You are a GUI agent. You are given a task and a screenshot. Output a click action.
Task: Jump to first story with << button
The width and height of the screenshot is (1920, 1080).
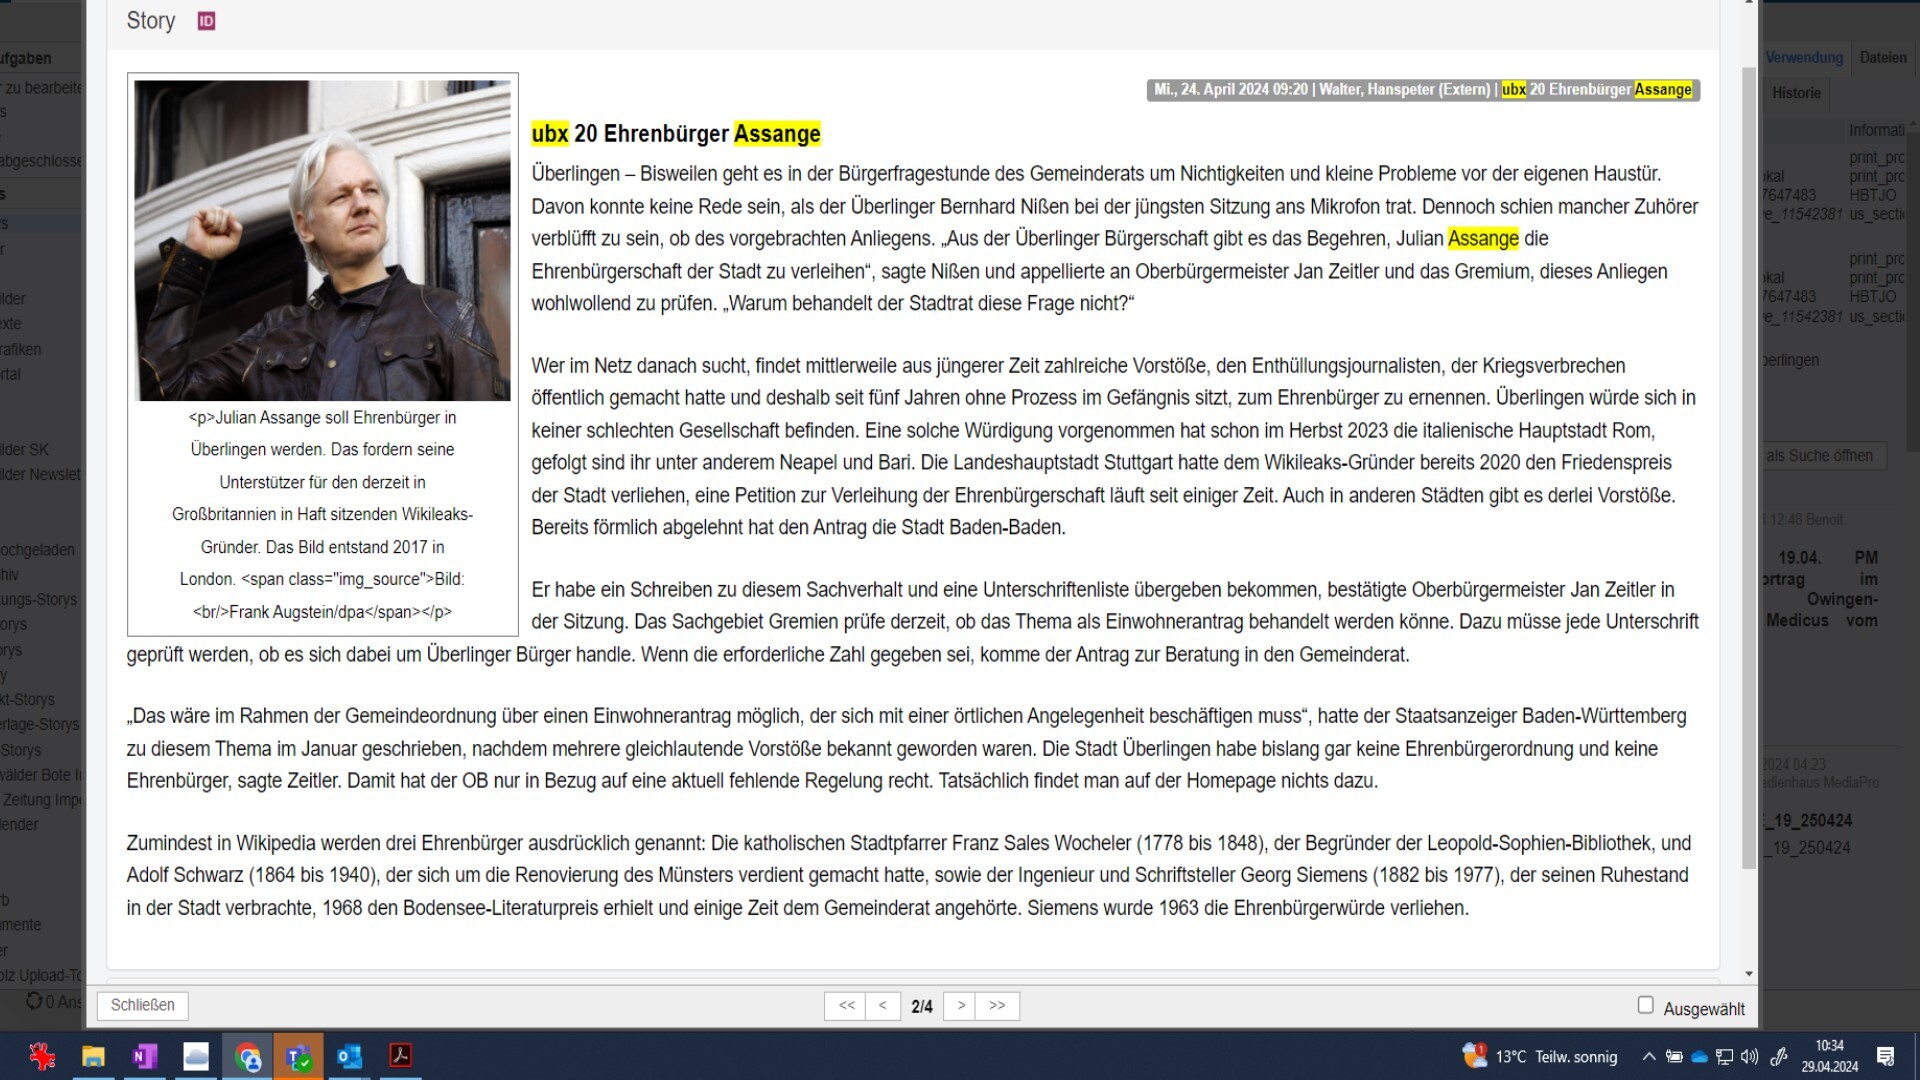pos(846,1006)
